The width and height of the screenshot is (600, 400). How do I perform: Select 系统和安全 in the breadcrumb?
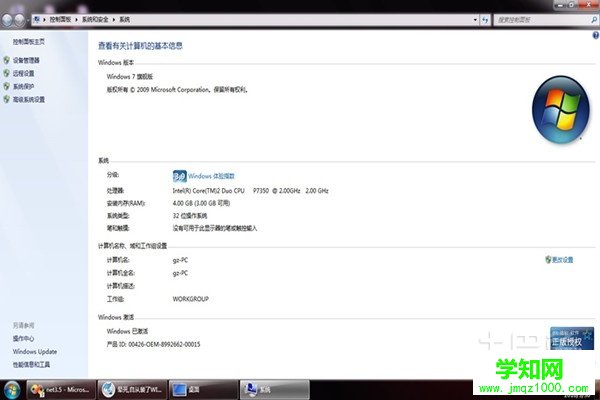pos(95,20)
